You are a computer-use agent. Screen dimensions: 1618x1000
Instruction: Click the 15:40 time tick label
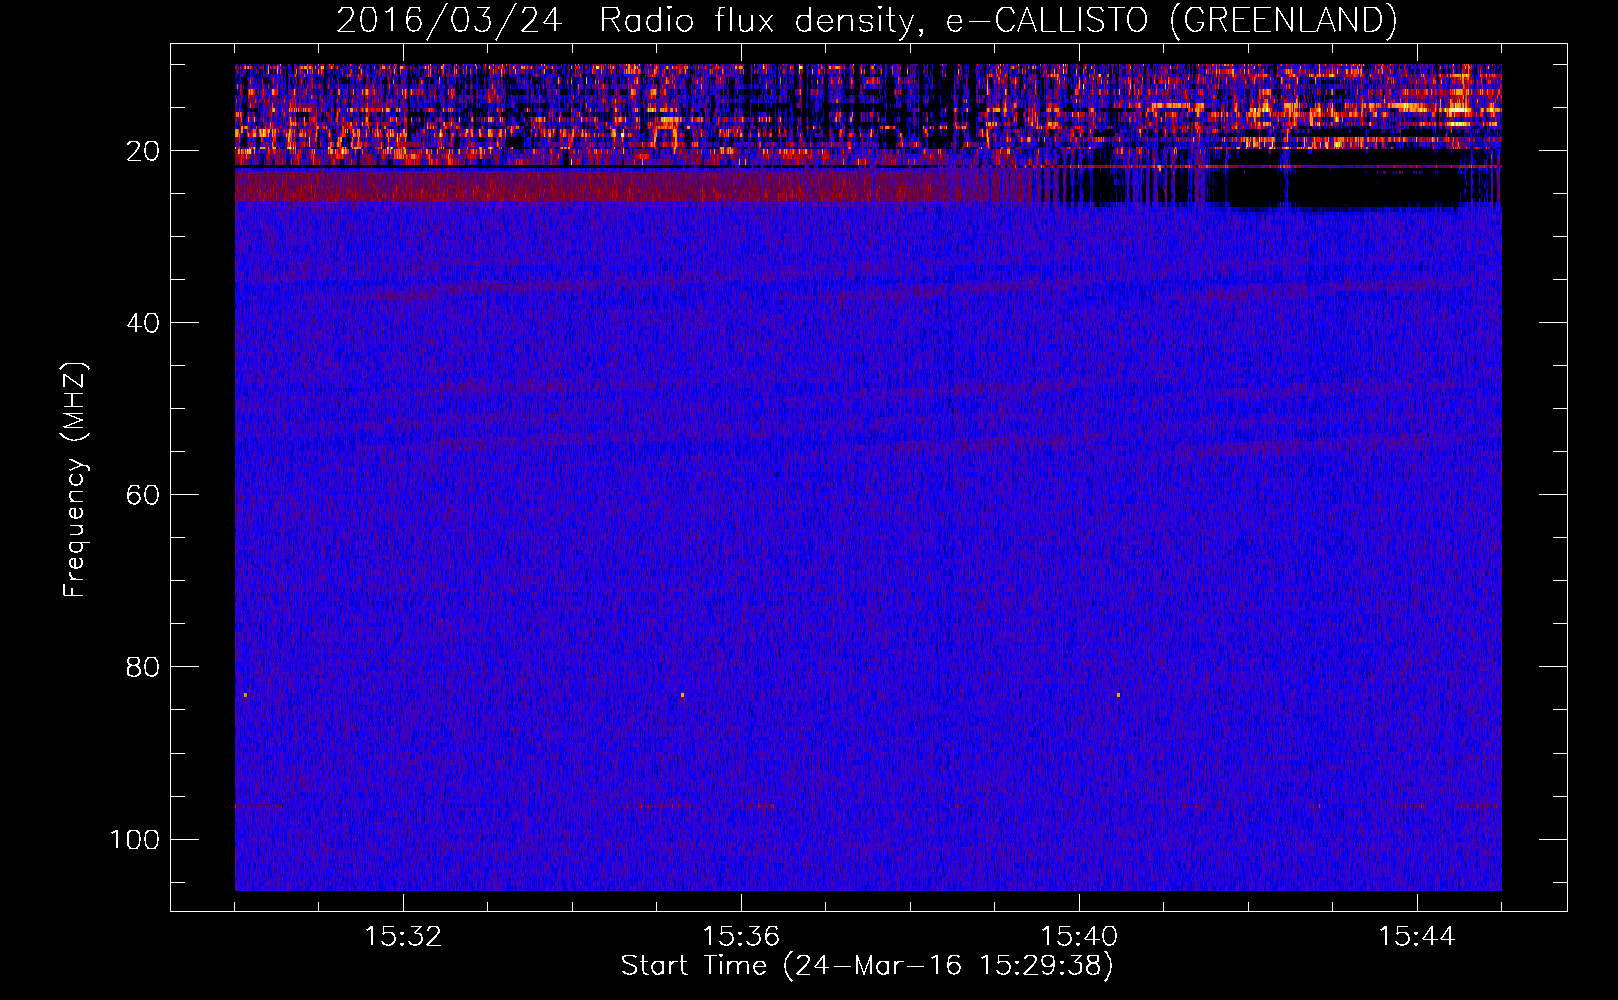(1079, 937)
